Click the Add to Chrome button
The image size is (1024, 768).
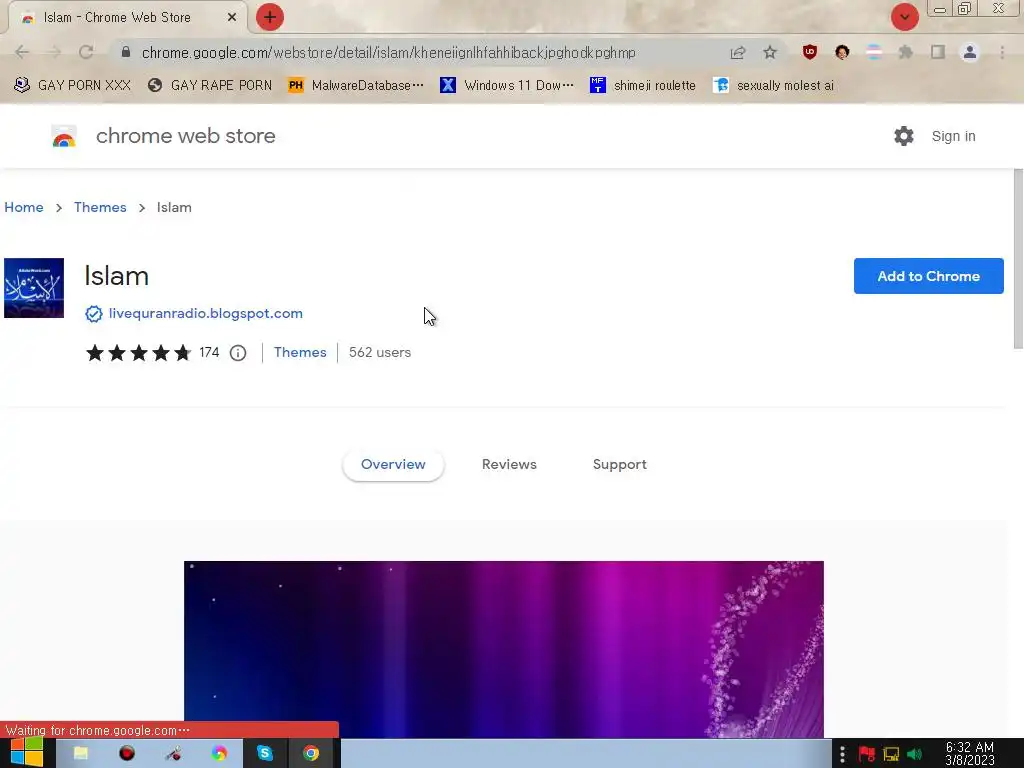pyautogui.click(x=928, y=276)
